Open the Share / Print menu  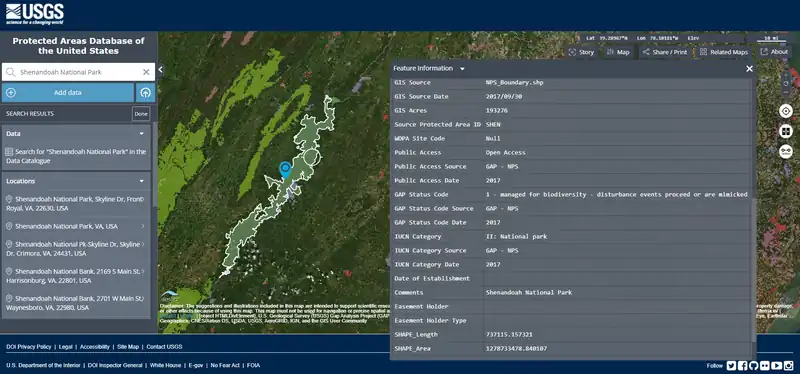(665, 52)
